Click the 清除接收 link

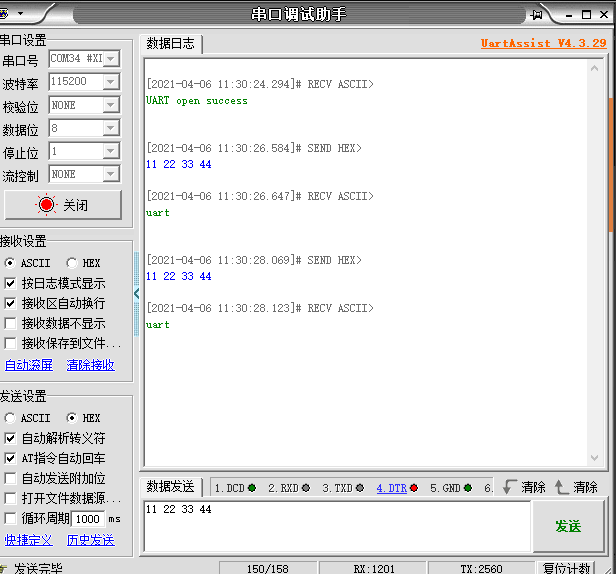click(91, 365)
